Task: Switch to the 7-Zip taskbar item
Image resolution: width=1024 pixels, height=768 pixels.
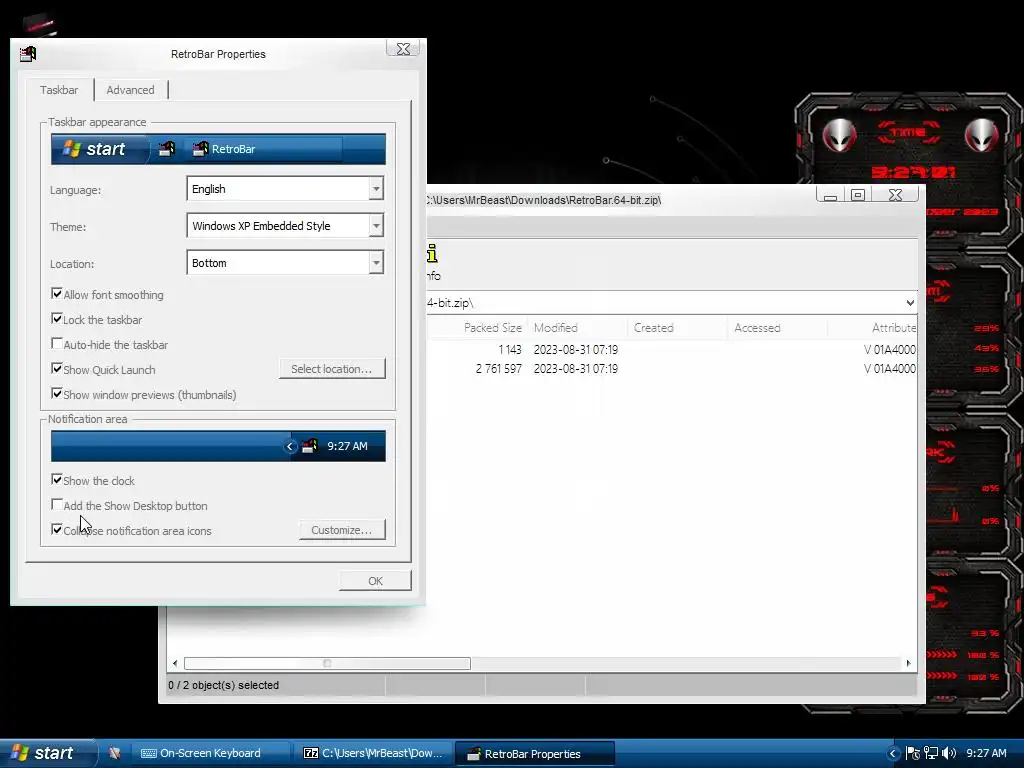Action: [373, 753]
